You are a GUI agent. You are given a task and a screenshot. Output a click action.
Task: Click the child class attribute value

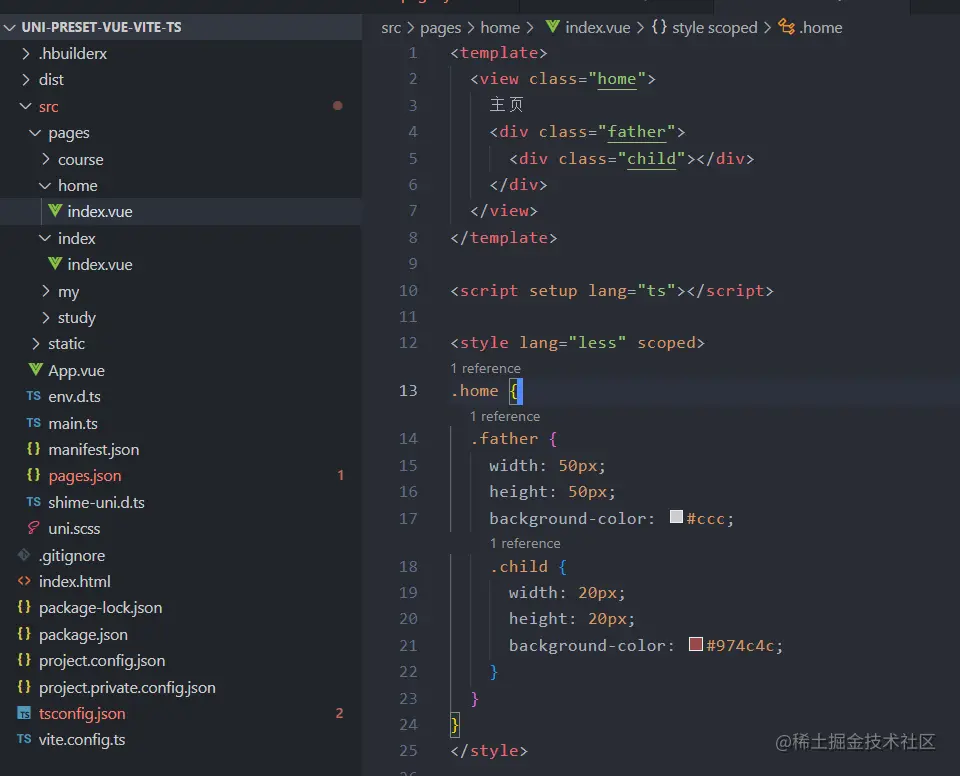click(651, 159)
